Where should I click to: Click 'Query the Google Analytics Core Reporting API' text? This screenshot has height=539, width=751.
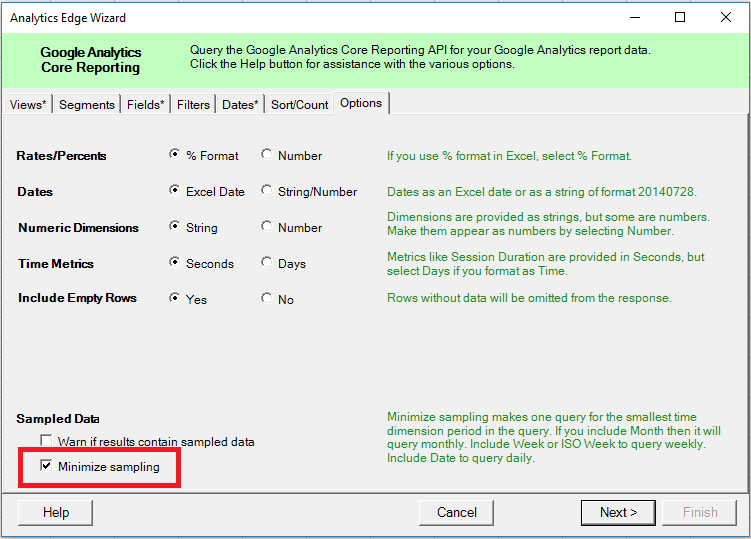[420, 57]
